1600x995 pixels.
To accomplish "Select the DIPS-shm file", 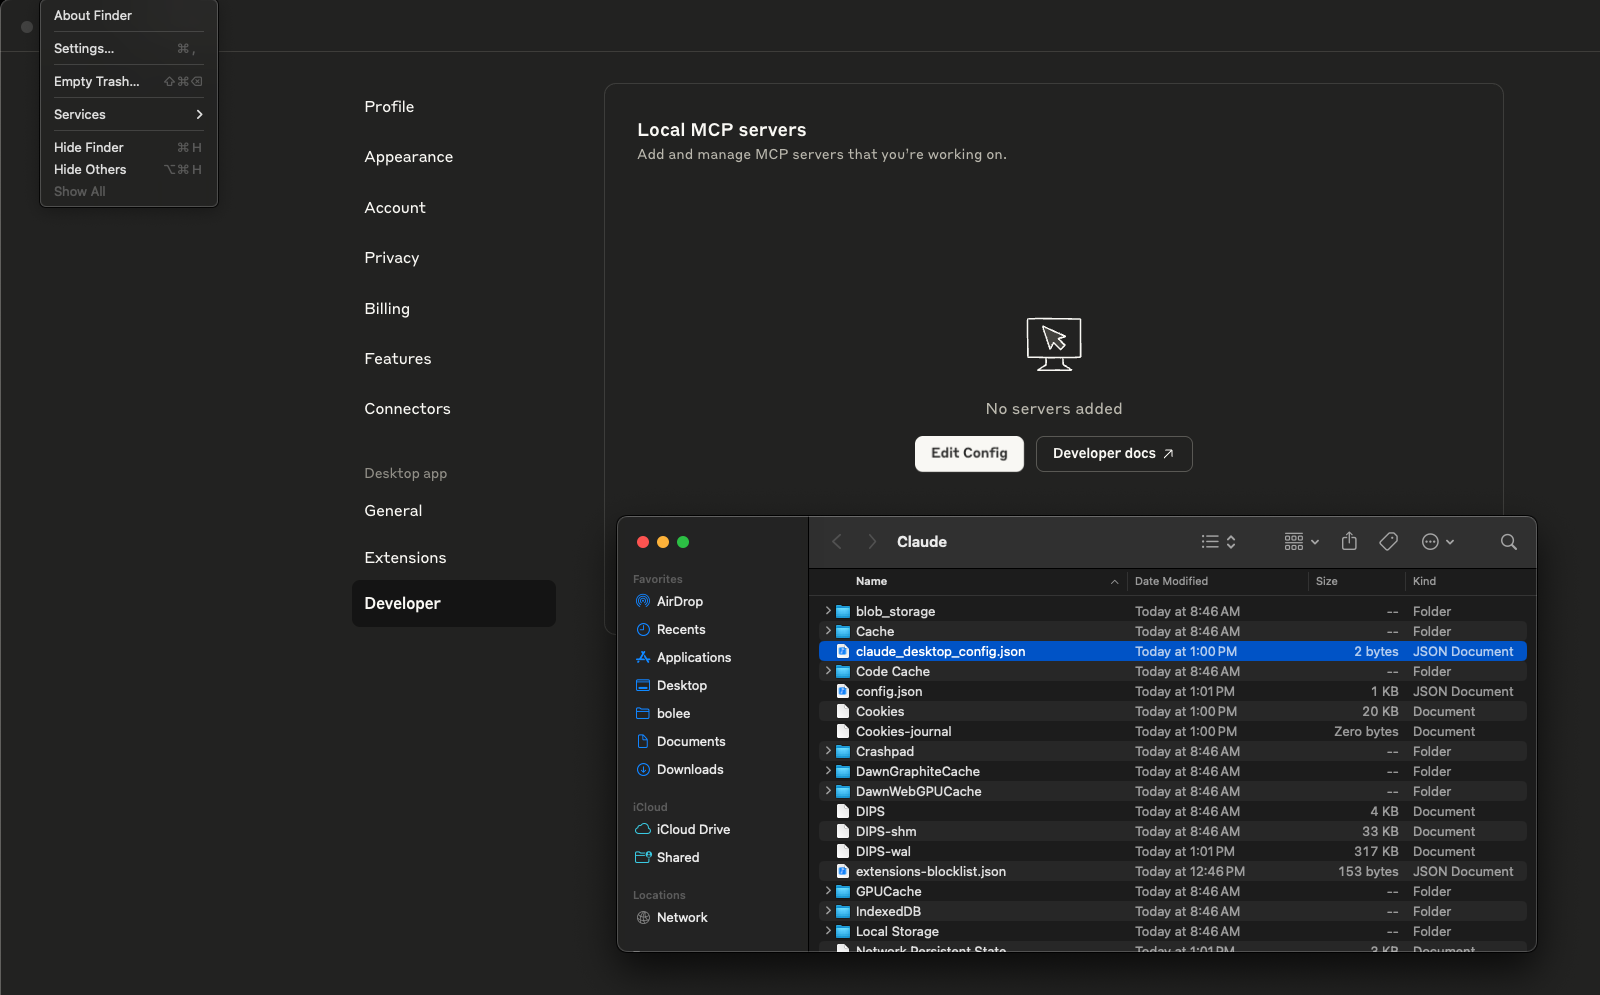I will [x=1172, y=831].
